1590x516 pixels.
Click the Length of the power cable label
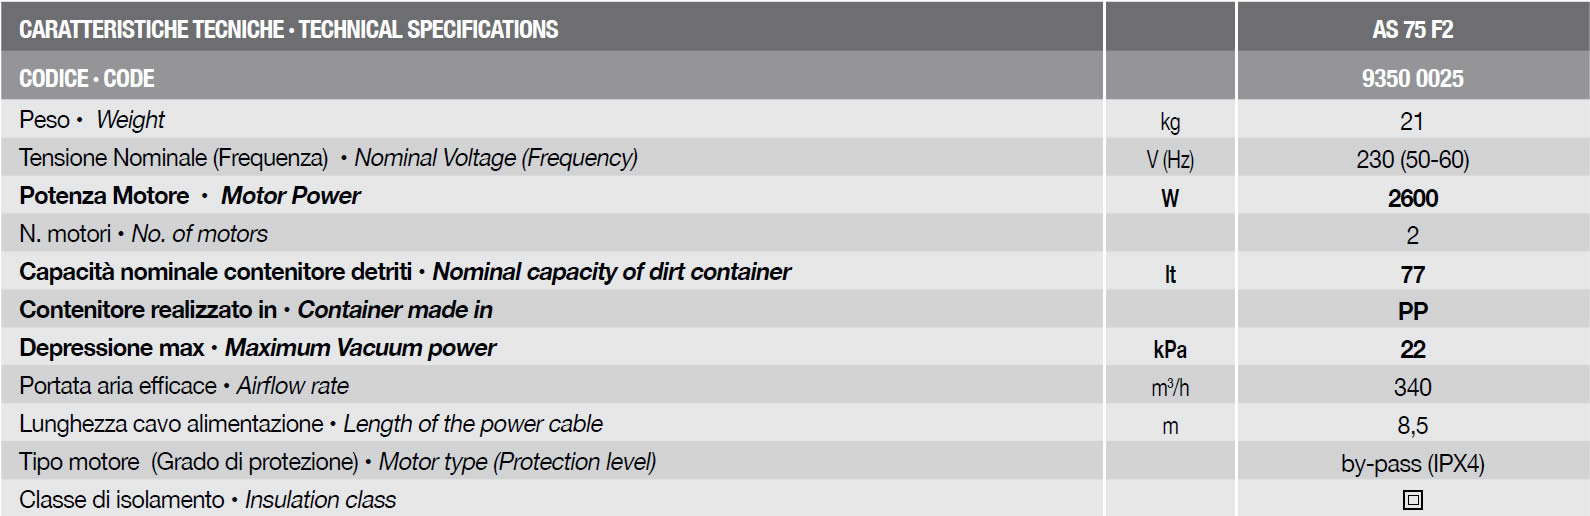pyautogui.click(x=473, y=424)
